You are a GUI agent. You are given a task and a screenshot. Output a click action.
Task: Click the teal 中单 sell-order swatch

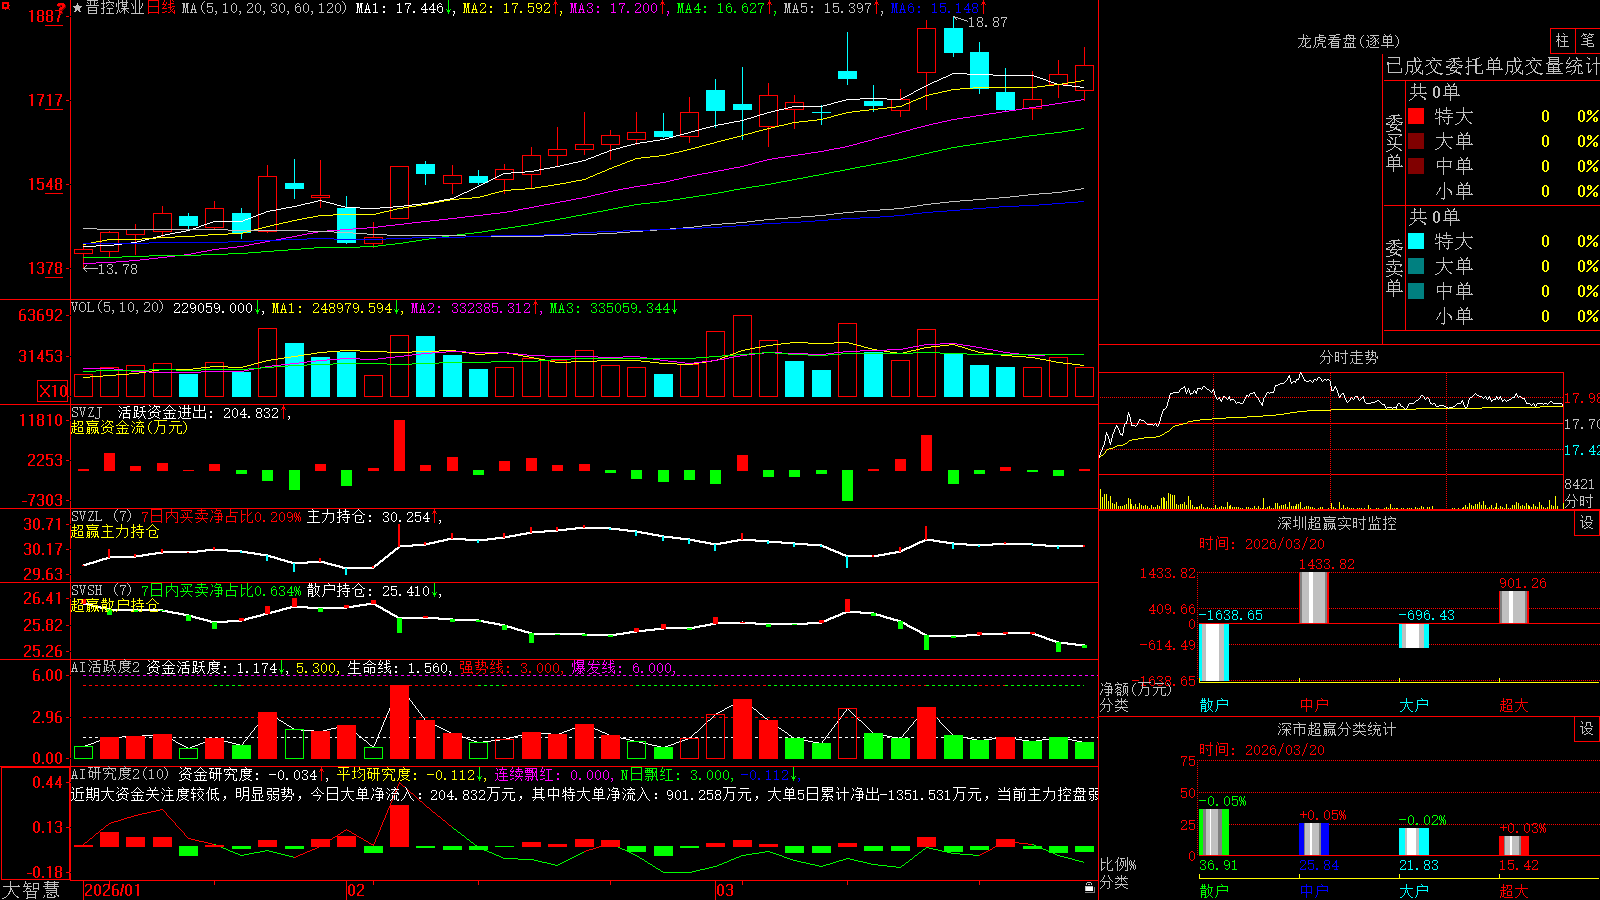[1416, 291]
